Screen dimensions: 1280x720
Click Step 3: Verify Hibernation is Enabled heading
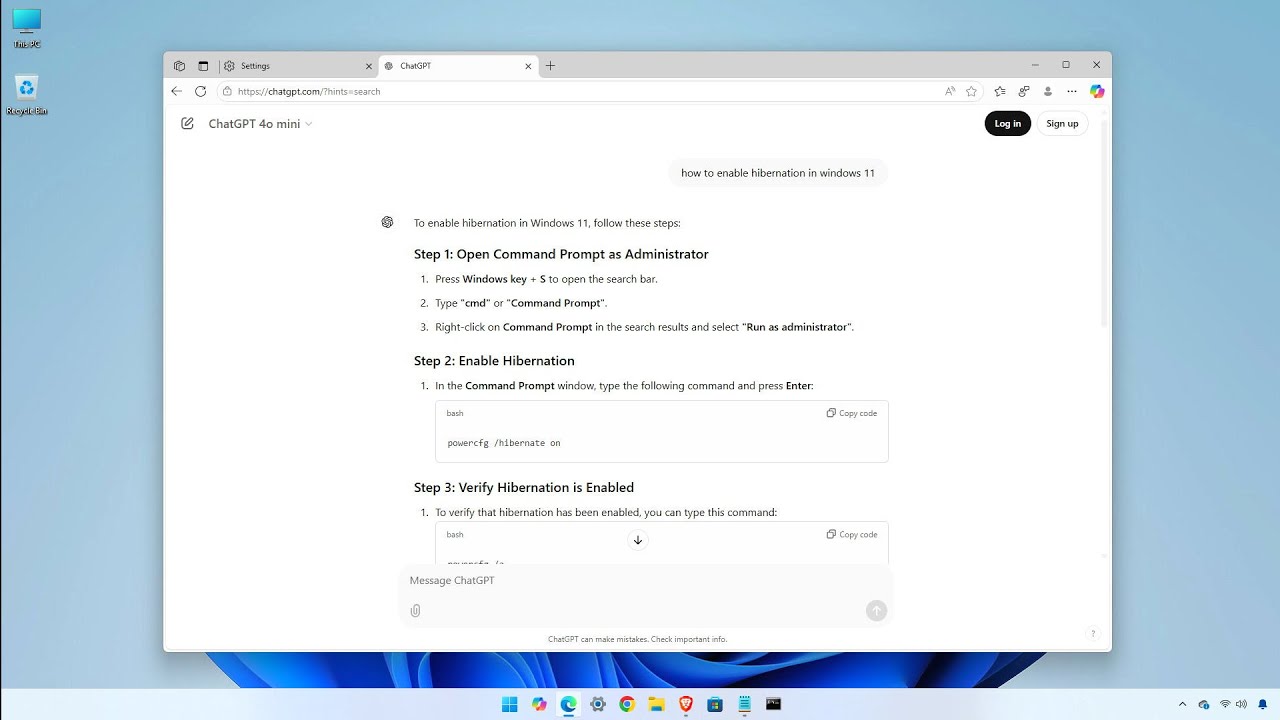click(524, 488)
